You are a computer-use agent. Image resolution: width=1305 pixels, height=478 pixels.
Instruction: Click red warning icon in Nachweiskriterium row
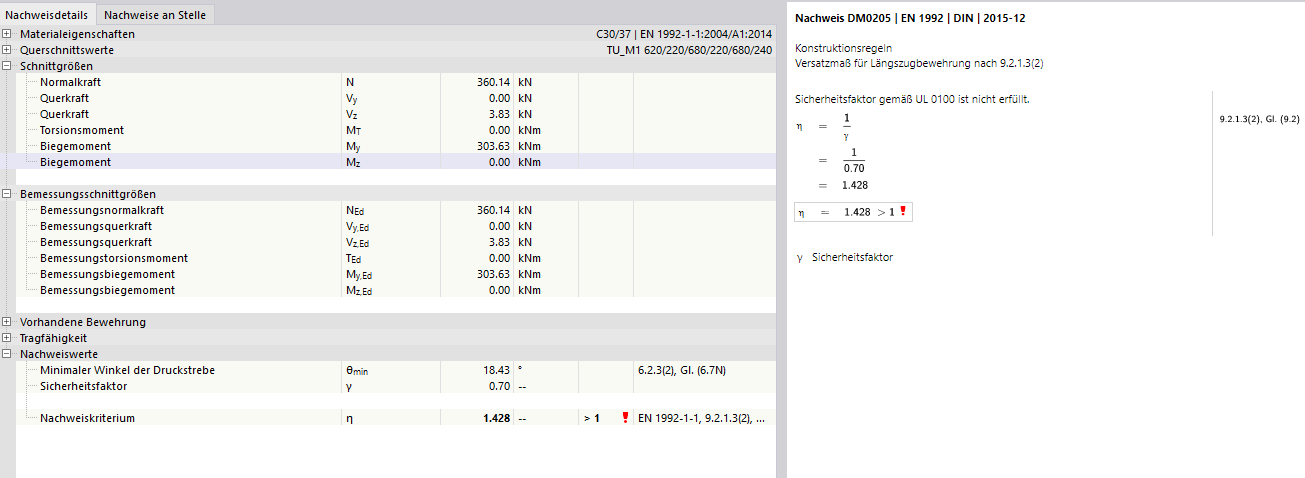pyautogui.click(x=626, y=418)
